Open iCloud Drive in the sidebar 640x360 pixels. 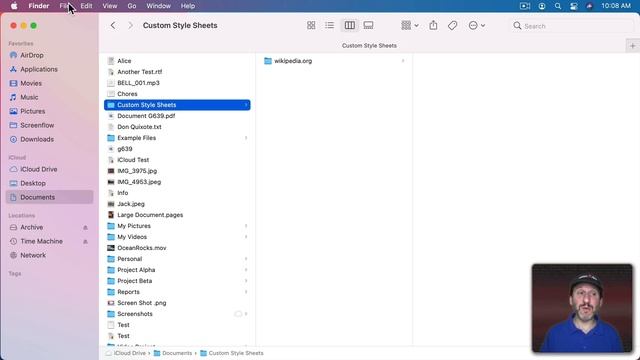tap(39, 169)
